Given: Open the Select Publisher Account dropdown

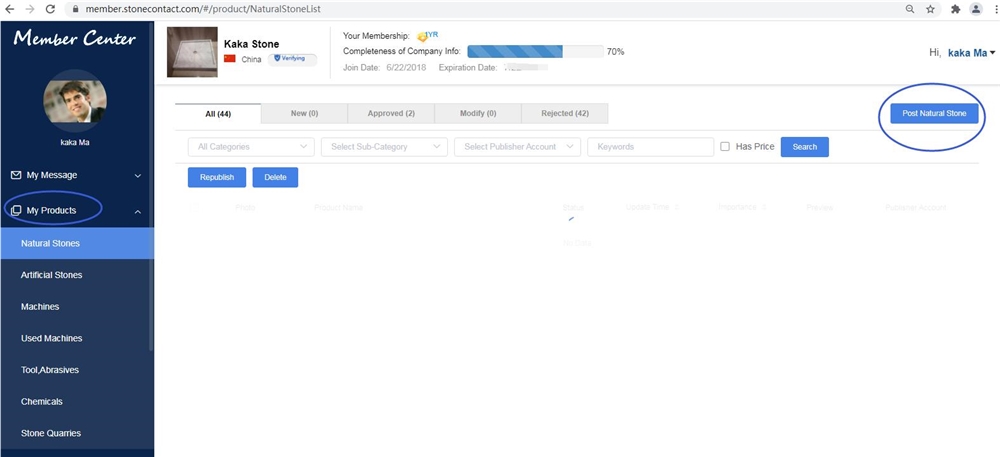Looking at the screenshot, I should [517, 147].
